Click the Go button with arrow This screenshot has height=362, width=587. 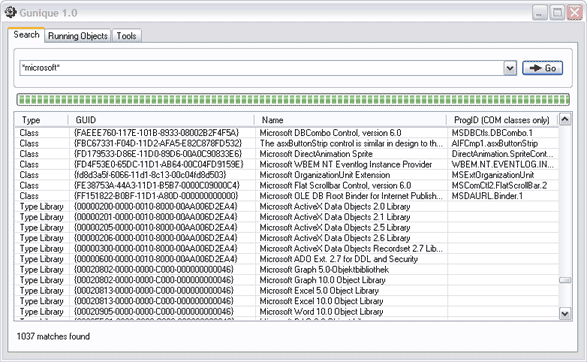(x=542, y=68)
